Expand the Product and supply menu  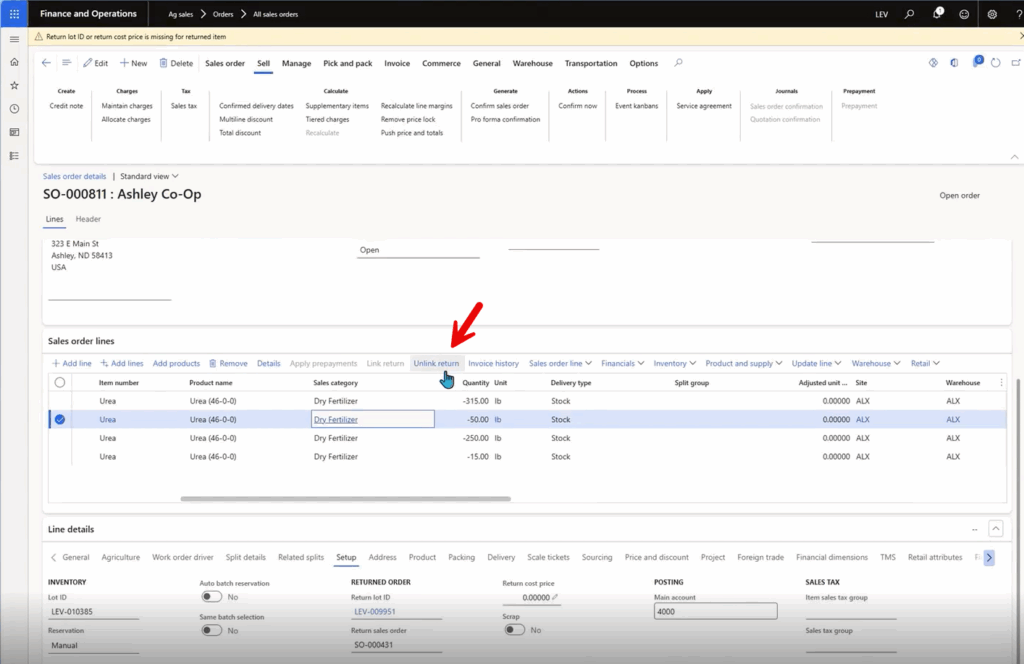tap(743, 364)
